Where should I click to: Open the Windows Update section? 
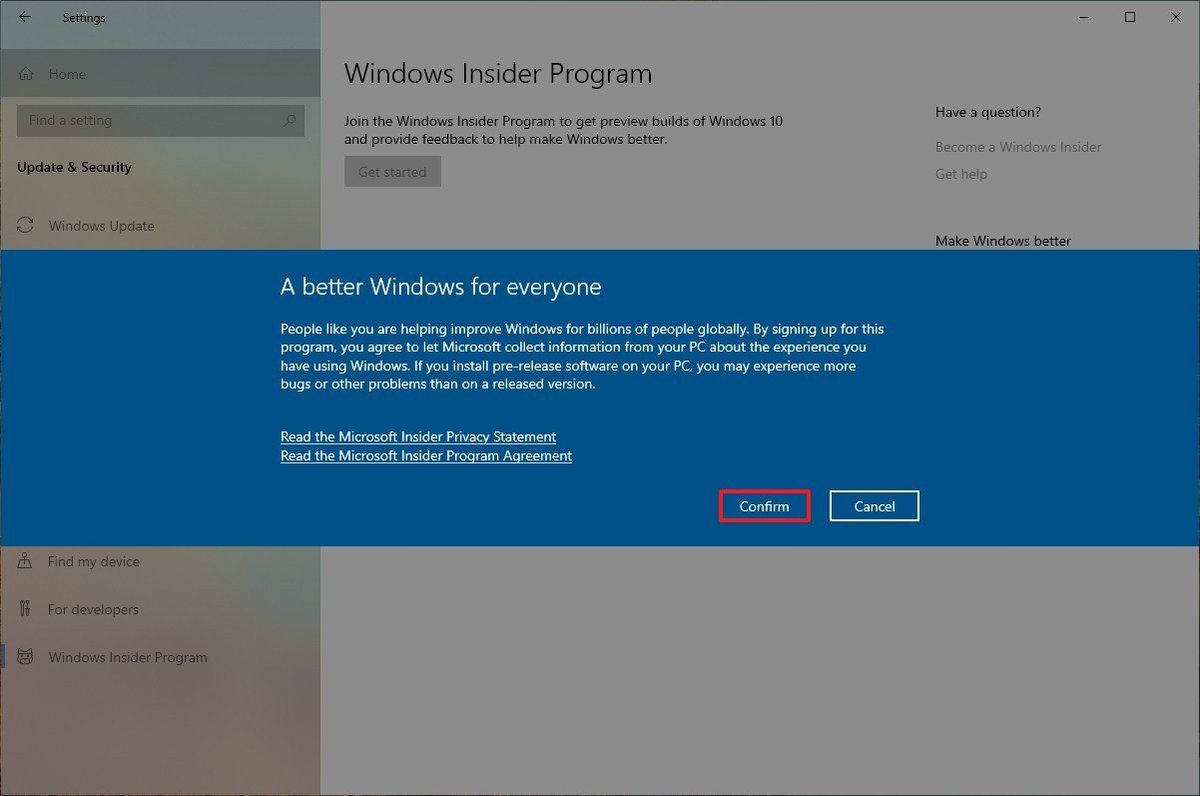(x=101, y=225)
